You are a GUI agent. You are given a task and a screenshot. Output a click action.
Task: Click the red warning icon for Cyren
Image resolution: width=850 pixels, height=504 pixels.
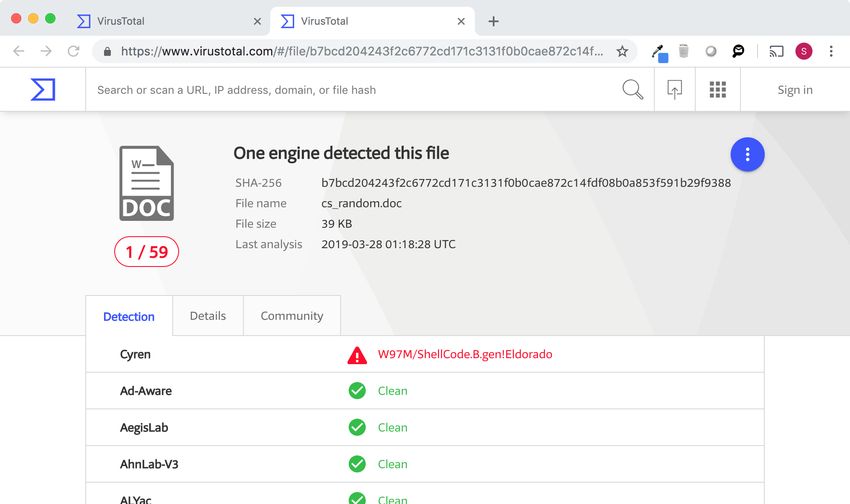click(357, 355)
